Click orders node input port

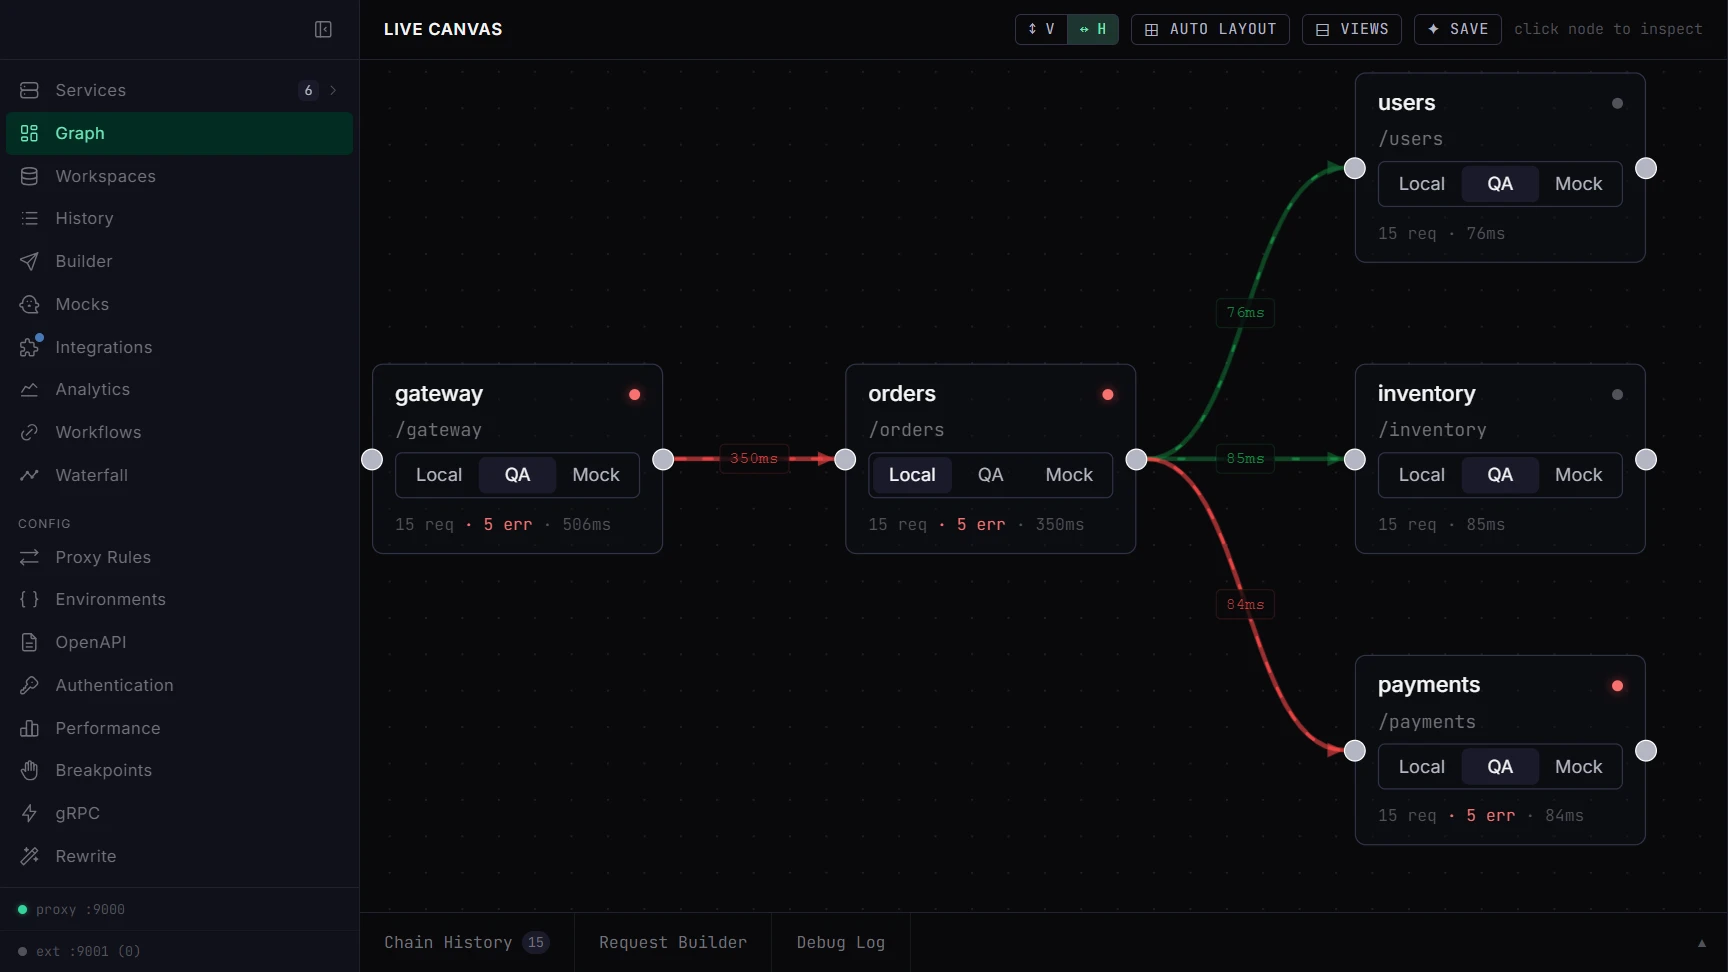(845, 459)
